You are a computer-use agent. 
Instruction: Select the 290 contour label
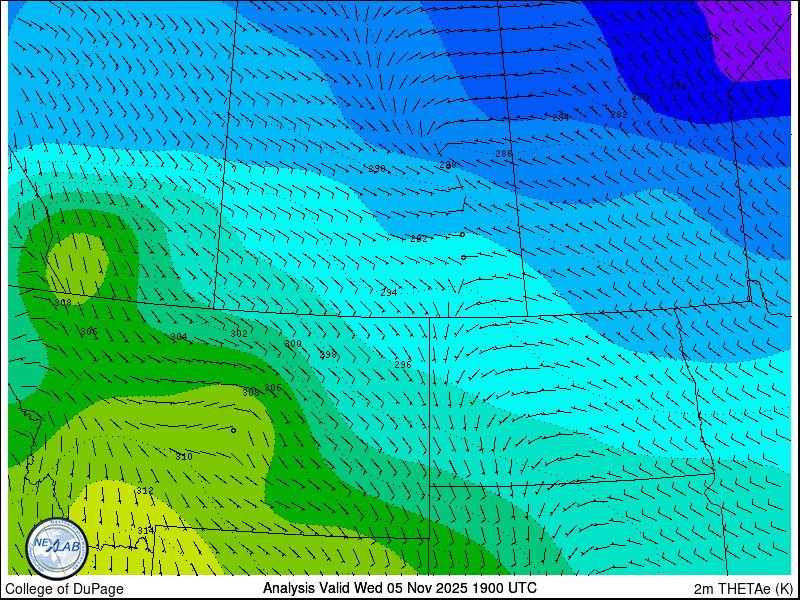pyautogui.click(x=377, y=169)
